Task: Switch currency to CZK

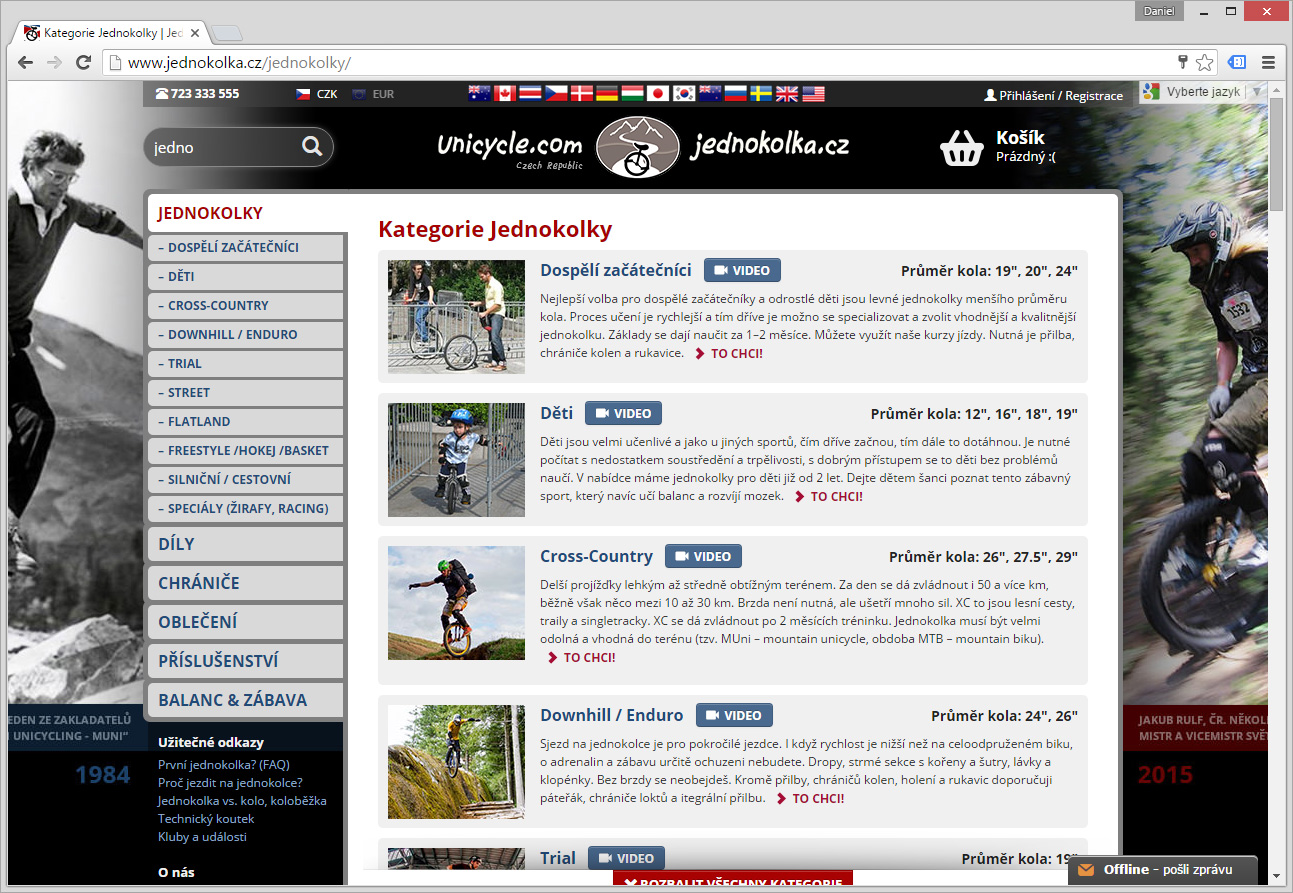Action: point(317,94)
